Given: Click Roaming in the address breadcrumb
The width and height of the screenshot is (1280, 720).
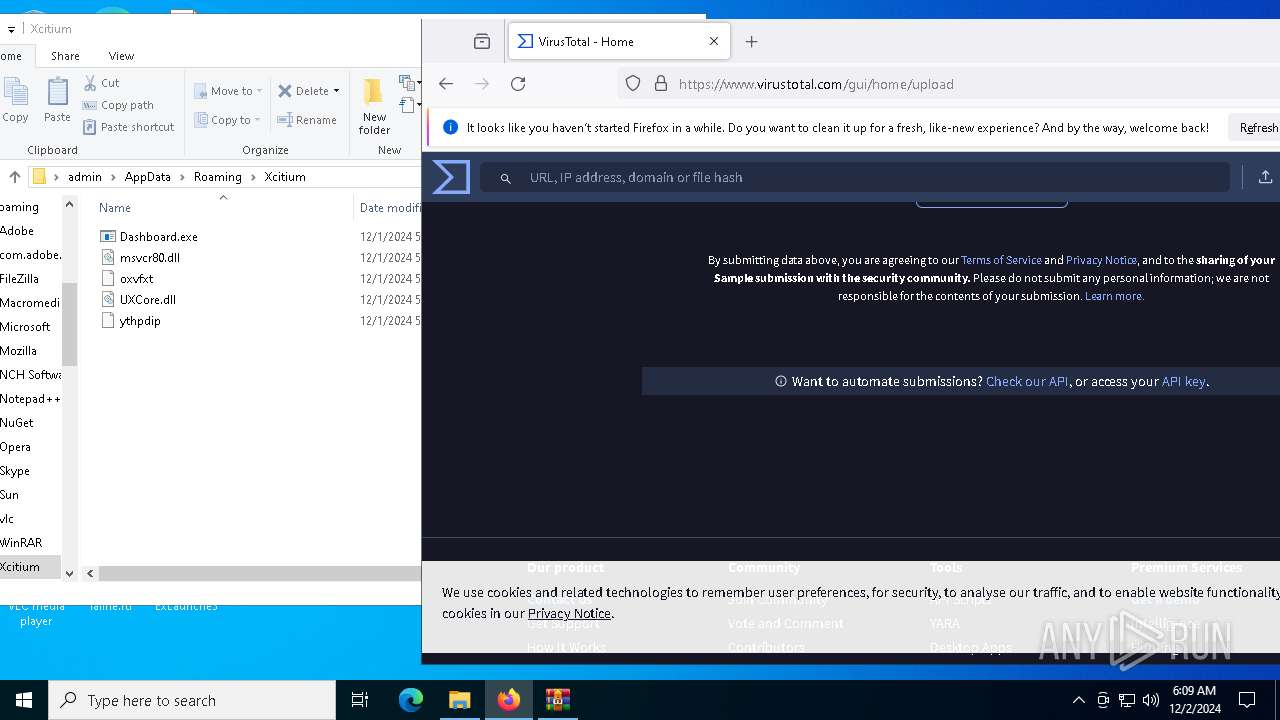Looking at the screenshot, I should click(x=218, y=177).
